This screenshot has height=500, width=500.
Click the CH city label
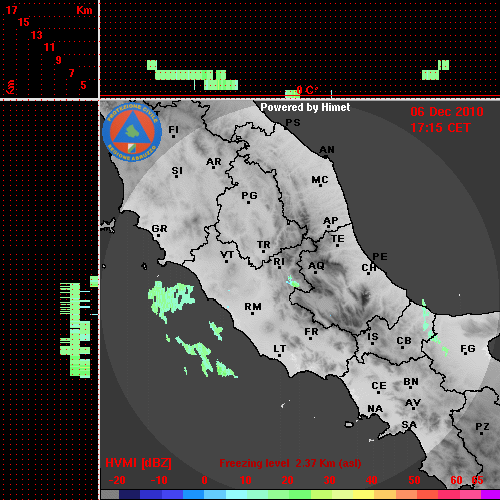(x=369, y=268)
